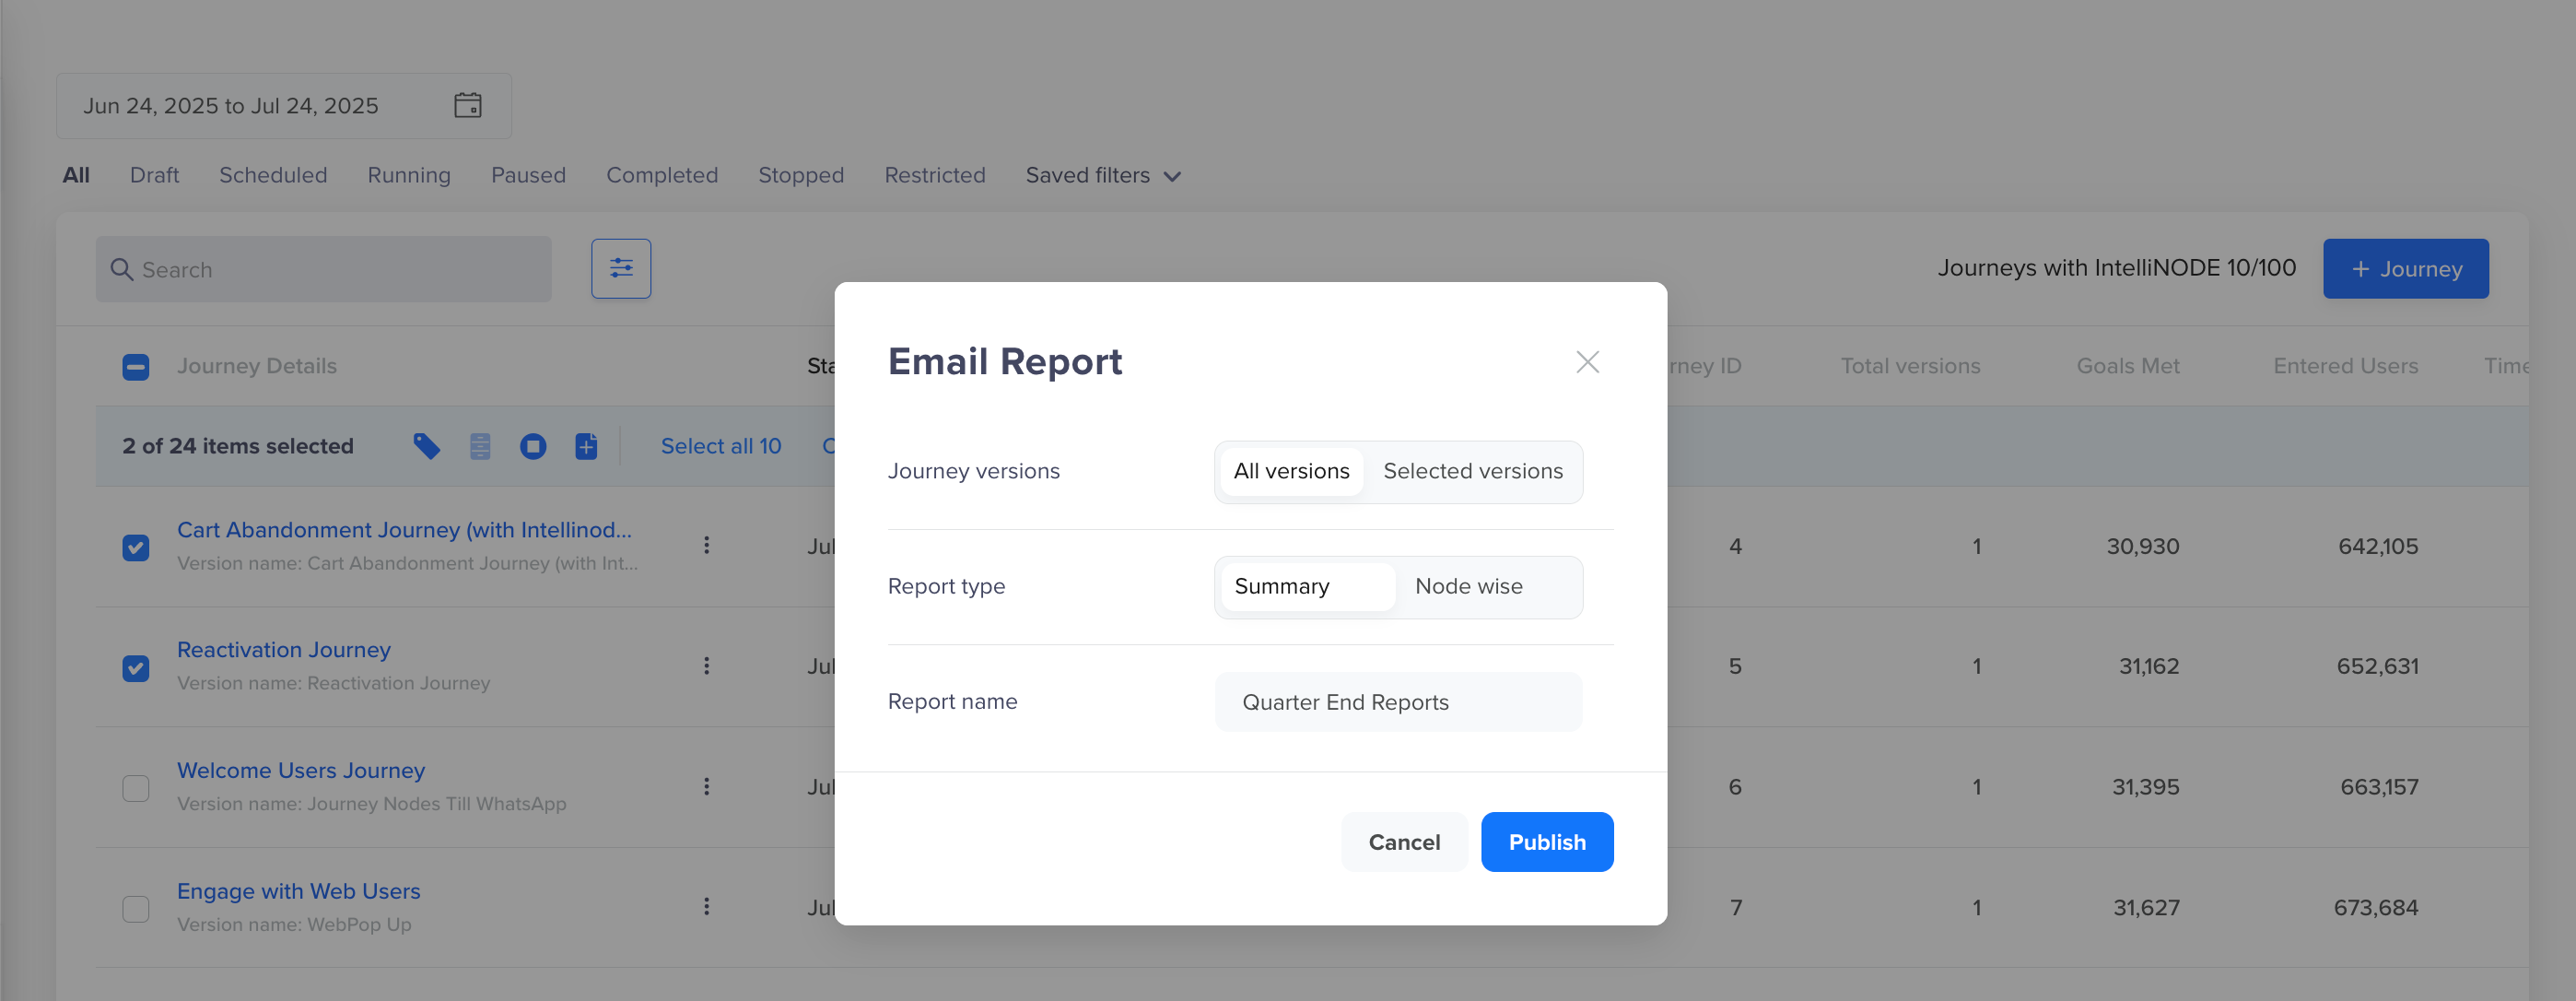This screenshot has width=2576, height=1001.
Task: Click the Select all 10 link
Action: click(722, 446)
